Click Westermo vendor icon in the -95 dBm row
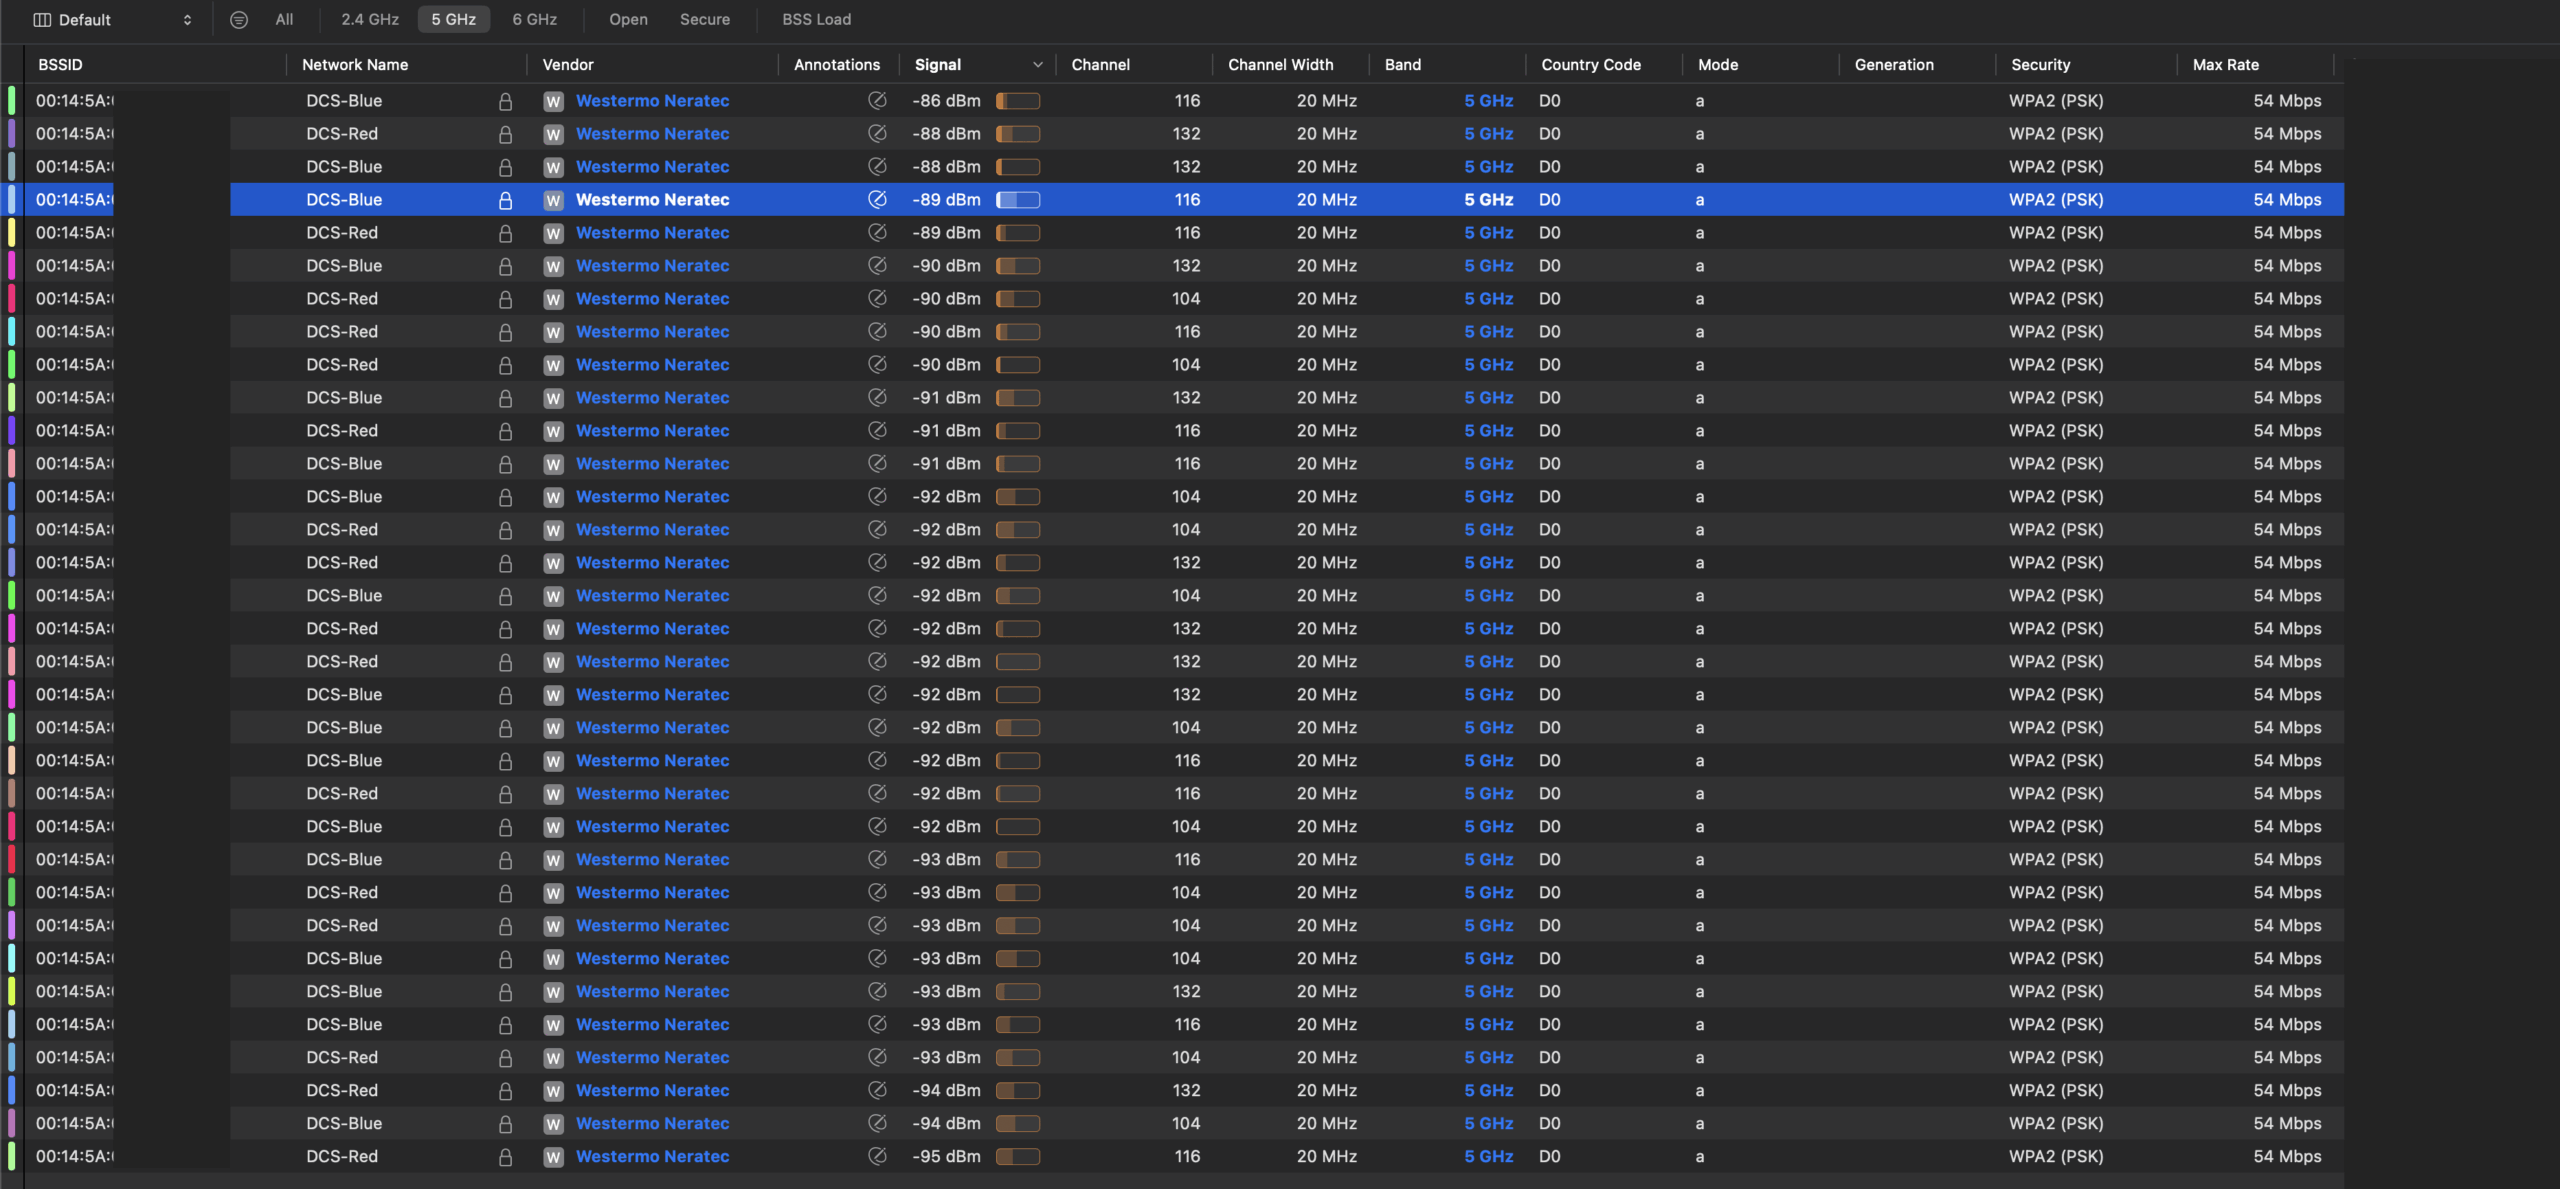This screenshot has height=1189, width=2560. tap(553, 1157)
